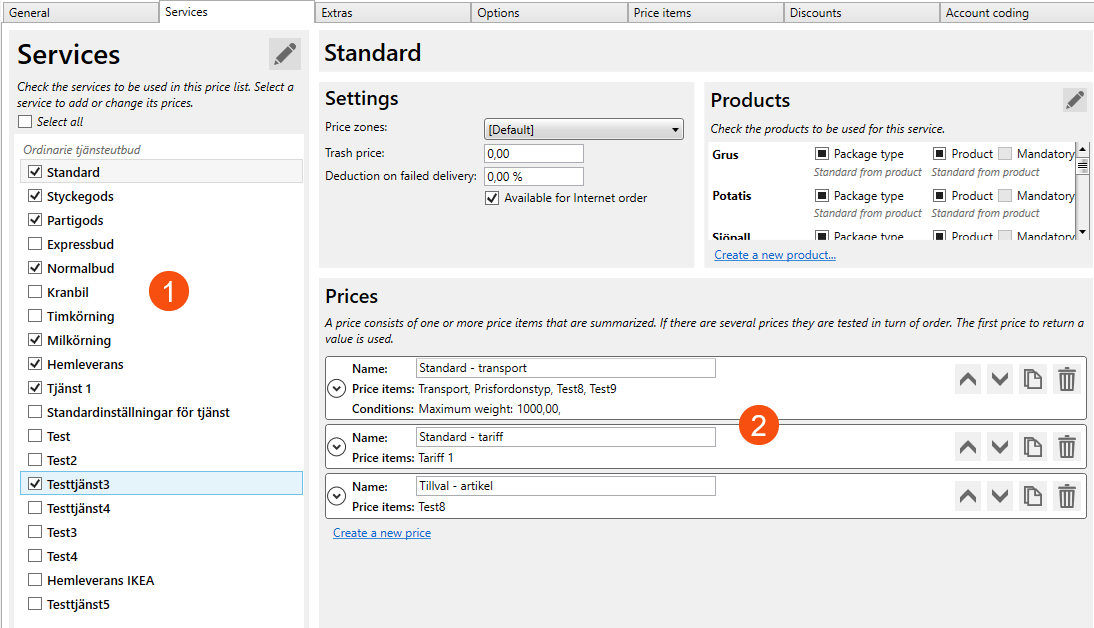Open the Price zones dropdown
1094x628 pixels.
tap(583, 130)
